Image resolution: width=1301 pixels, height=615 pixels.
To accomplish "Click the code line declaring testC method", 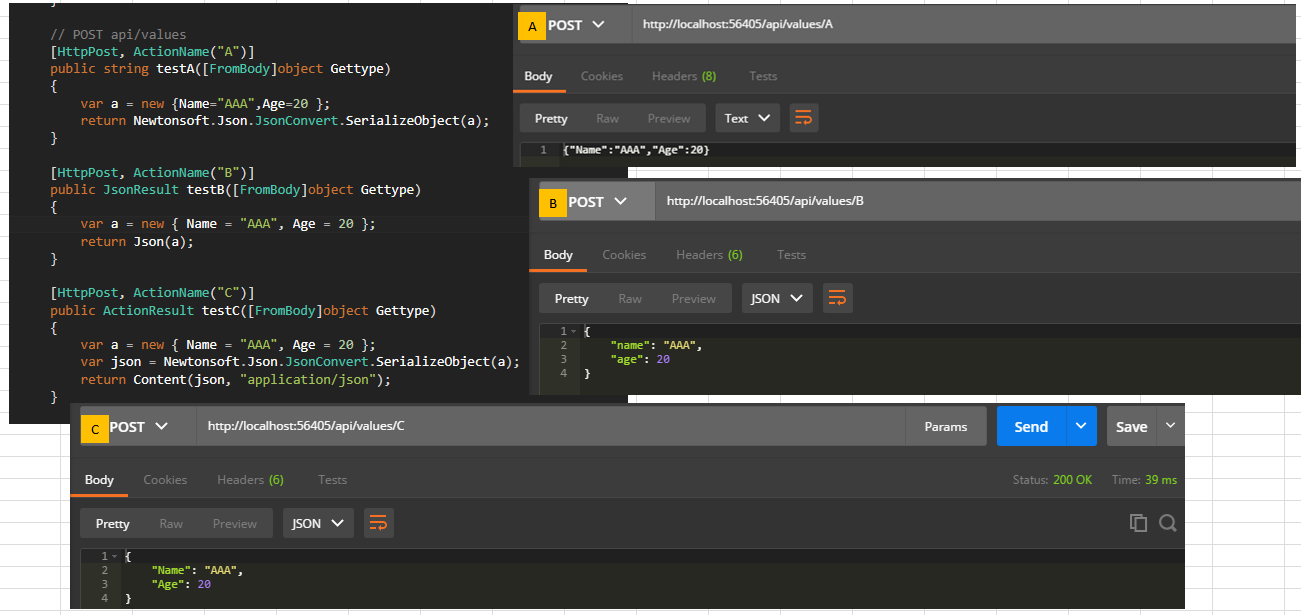I will click(x=243, y=311).
